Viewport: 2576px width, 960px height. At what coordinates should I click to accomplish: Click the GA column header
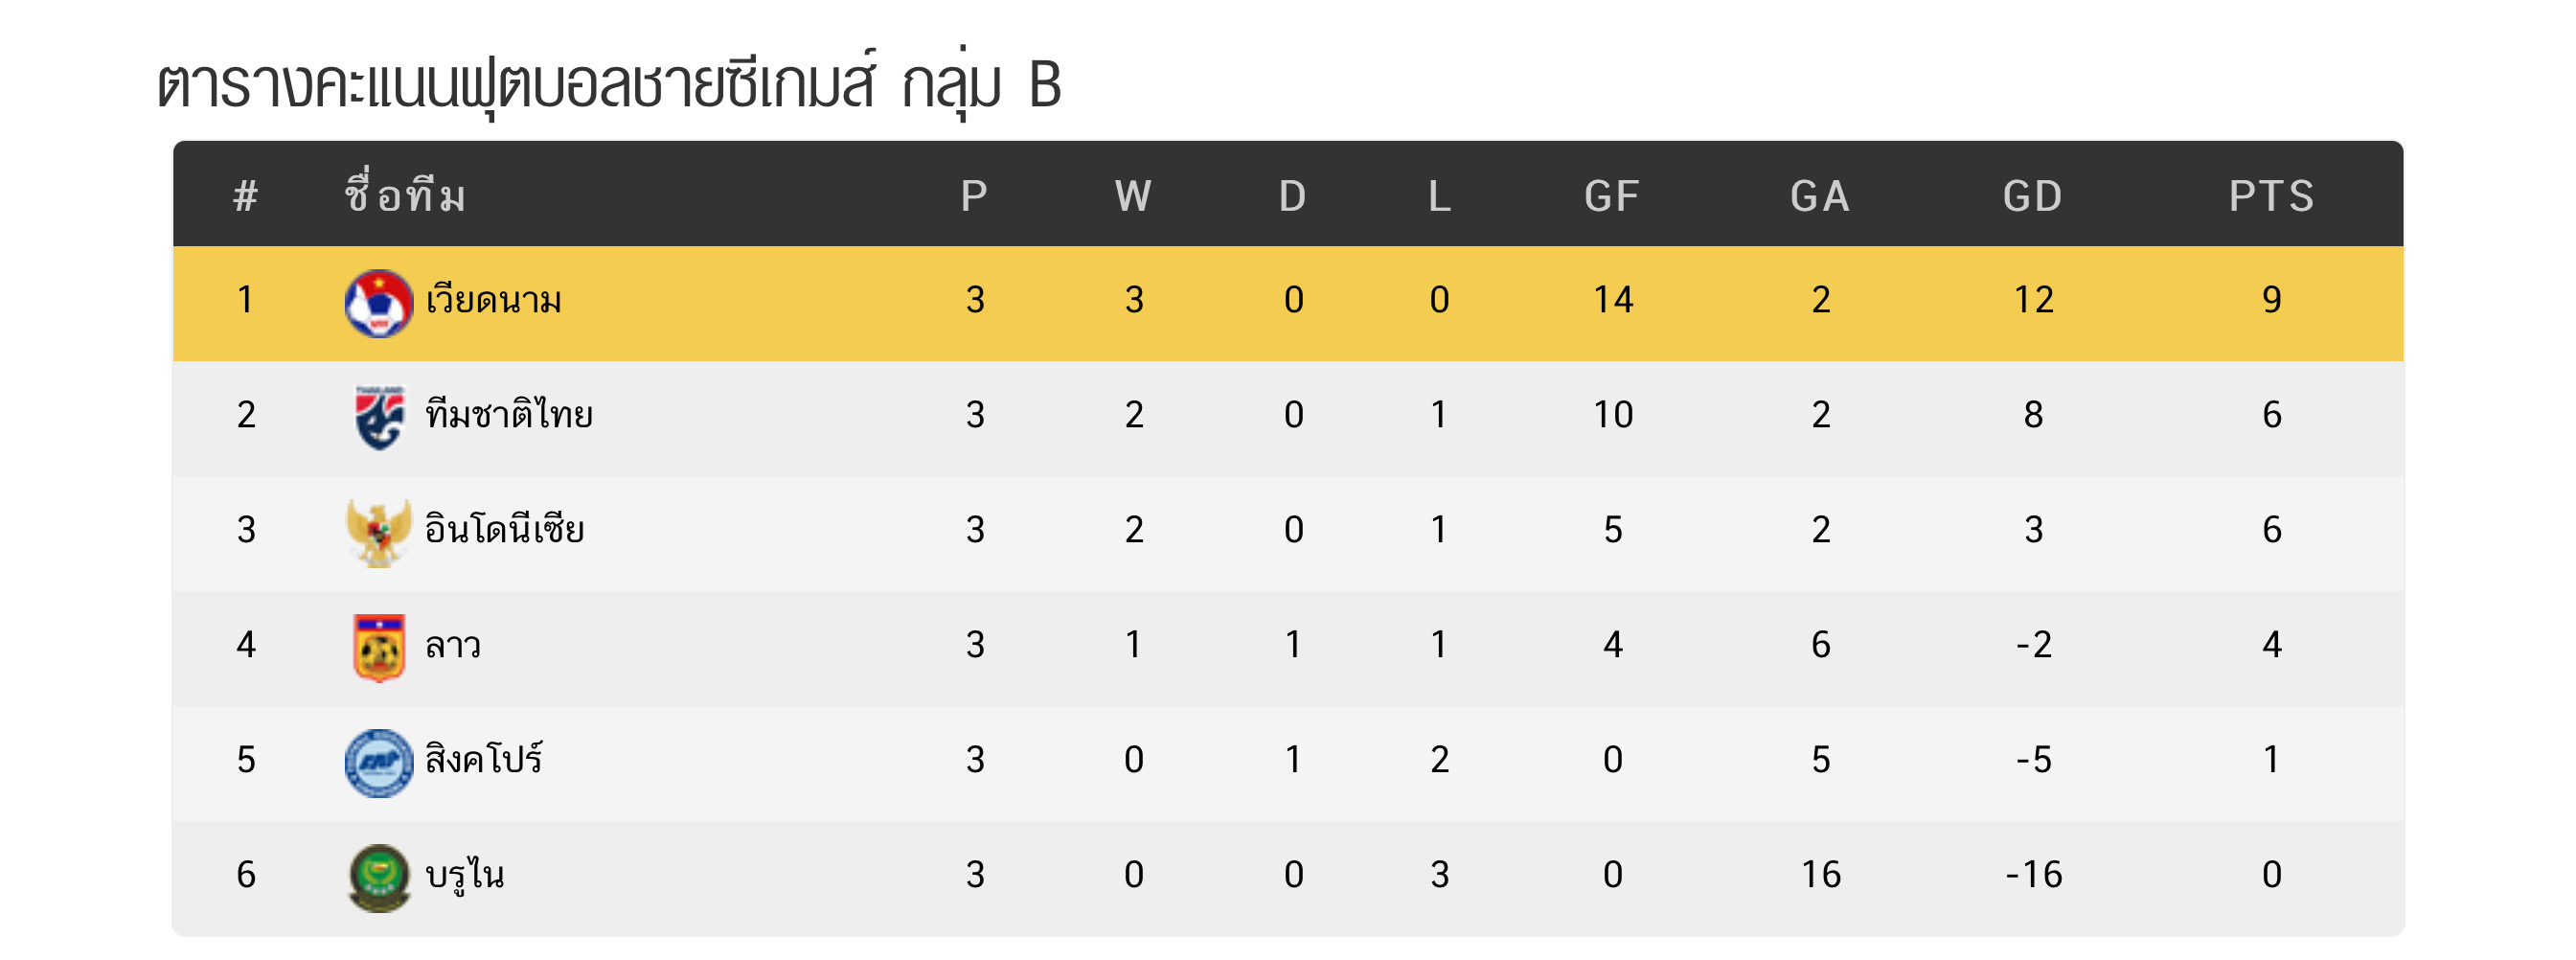[x=1819, y=196]
